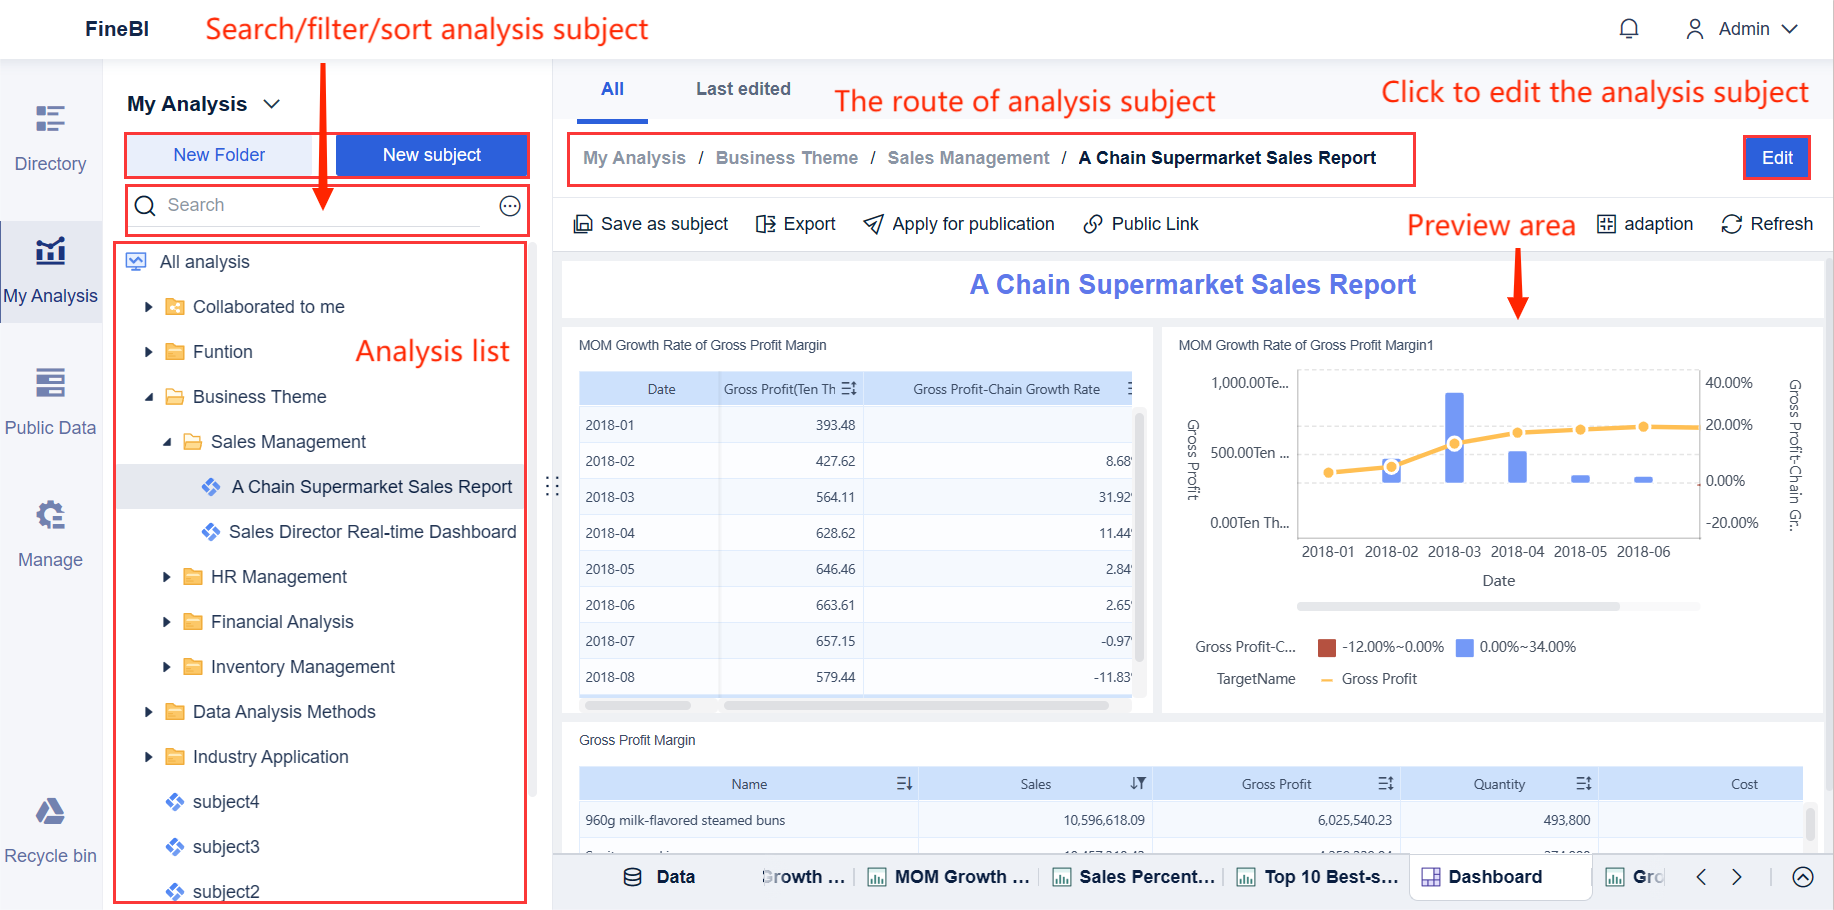Switch to the Last edited tab
Image resolution: width=1834 pixels, height=910 pixels.
click(x=743, y=89)
